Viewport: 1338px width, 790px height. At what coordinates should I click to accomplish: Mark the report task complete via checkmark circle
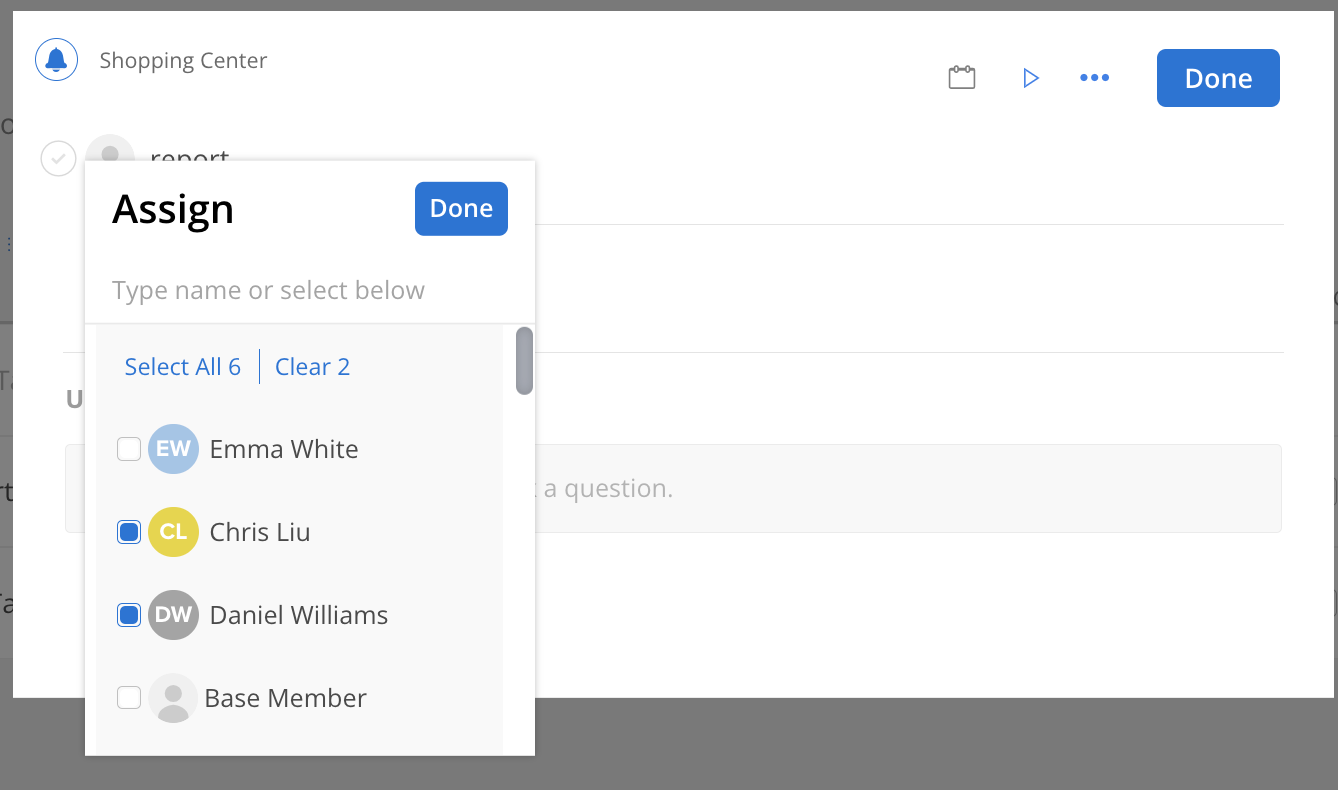coord(58,158)
